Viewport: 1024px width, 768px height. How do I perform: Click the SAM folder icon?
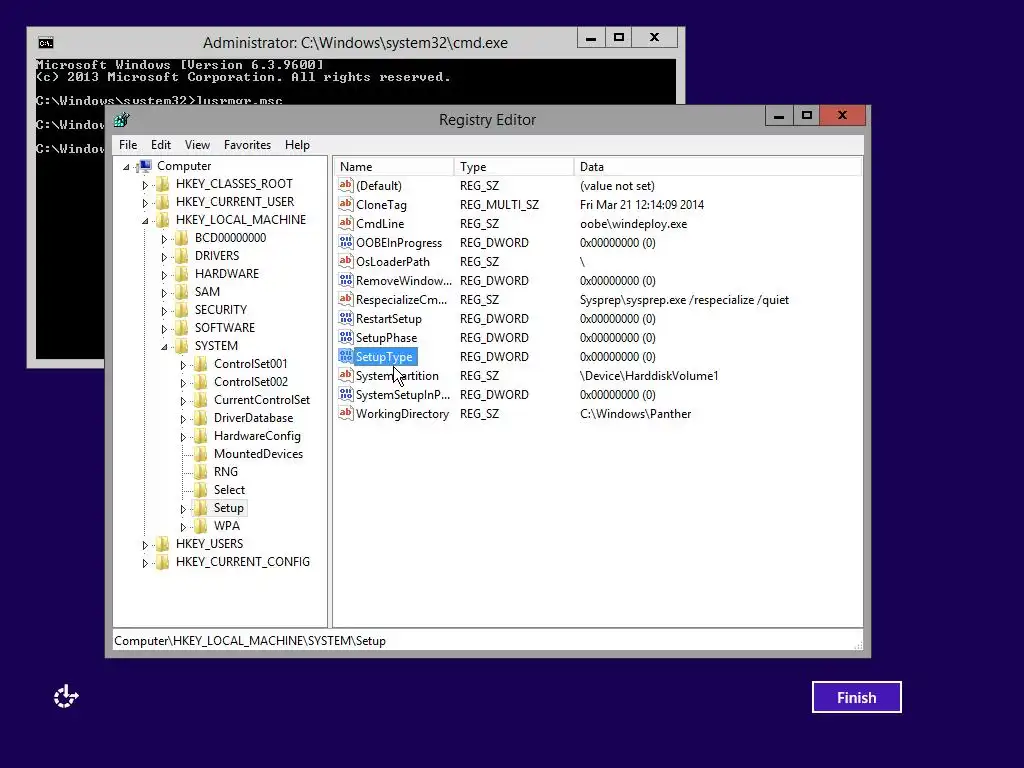pyautogui.click(x=182, y=292)
